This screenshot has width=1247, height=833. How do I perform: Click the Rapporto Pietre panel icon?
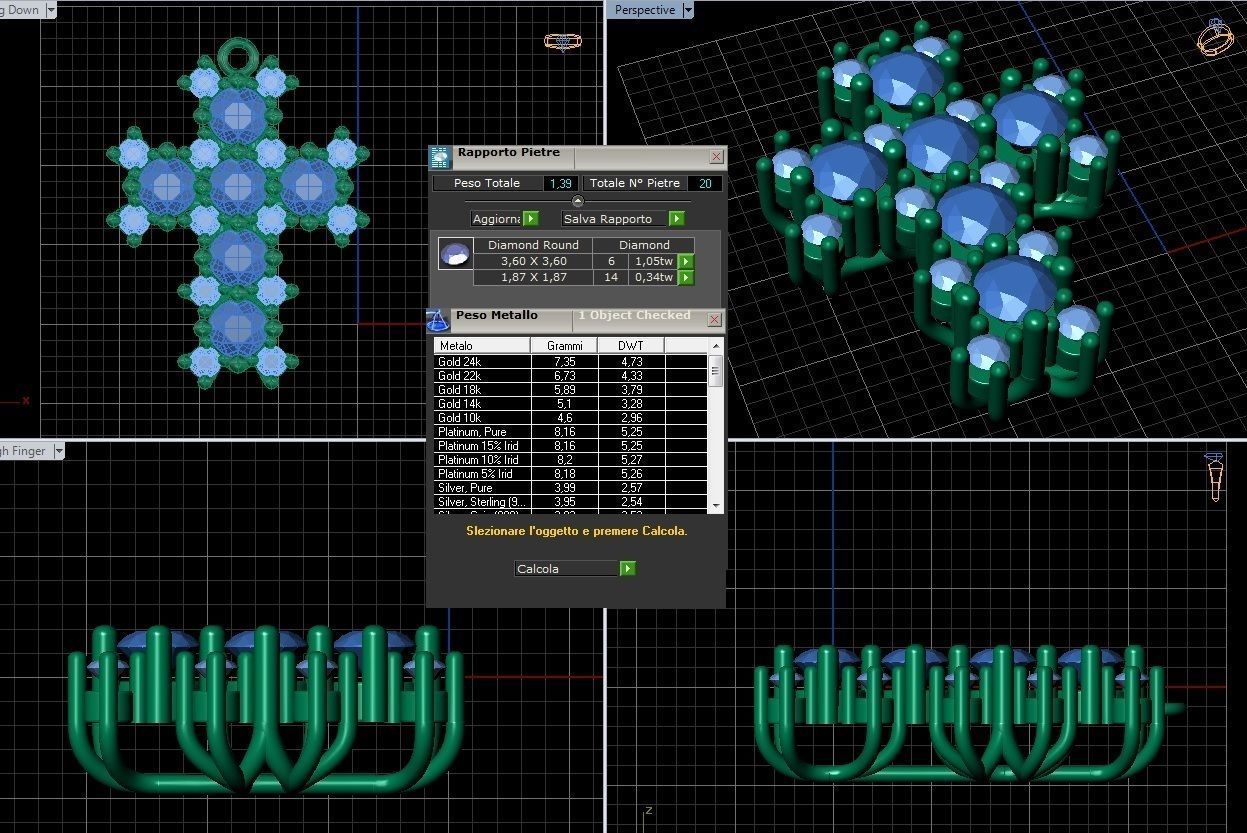coord(441,157)
